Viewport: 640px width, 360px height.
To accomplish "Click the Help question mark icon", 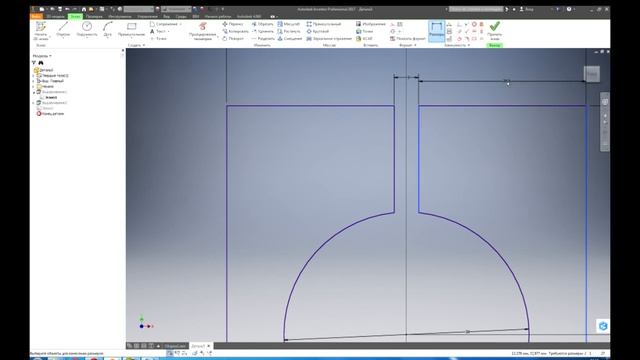I will tap(569, 9).
